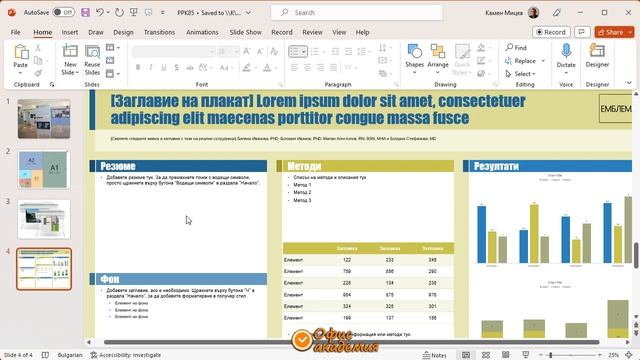Image resolution: width=640 pixels, height=360 pixels.
Task: Click Accessibility: Investigate status
Action: point(126,355)
